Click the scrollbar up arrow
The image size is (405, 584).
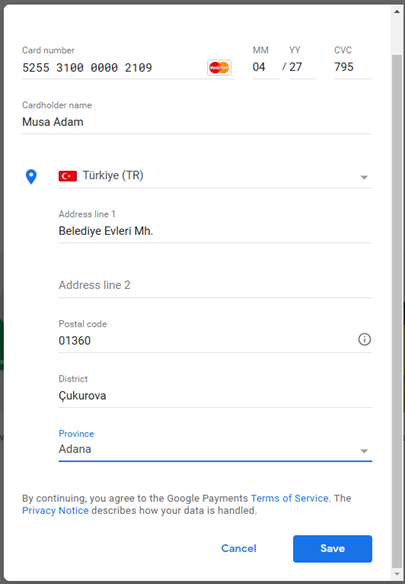(x=397, y=12)
